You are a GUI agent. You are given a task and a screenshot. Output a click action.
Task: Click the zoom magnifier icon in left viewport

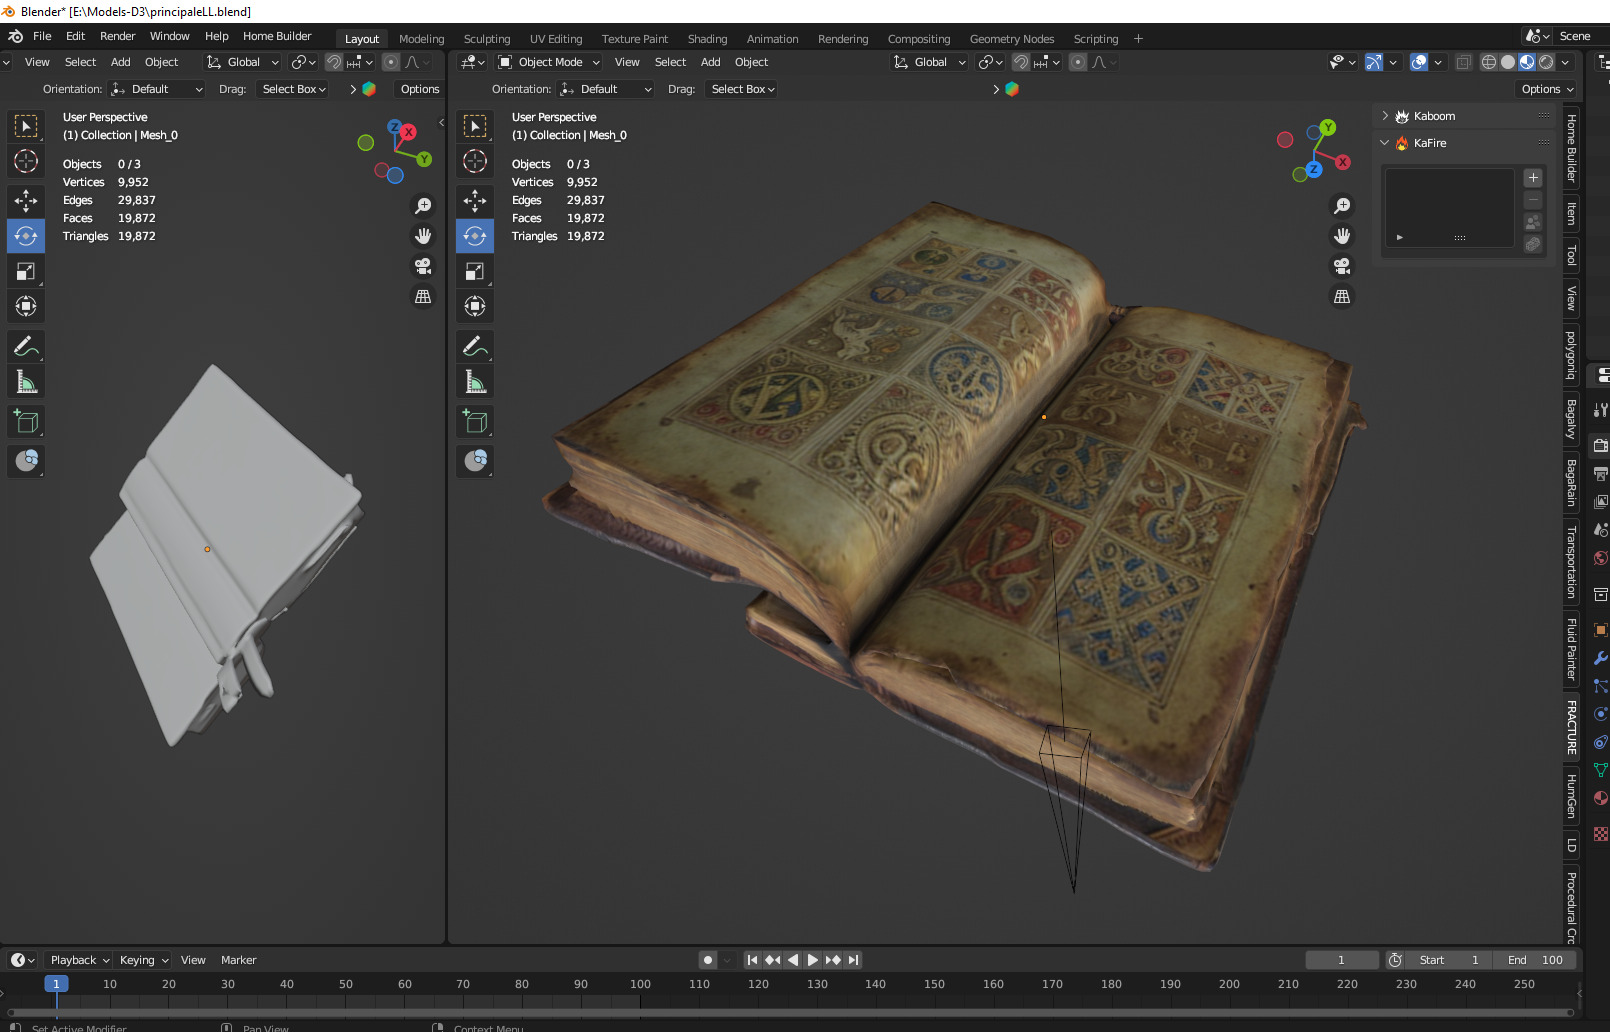[423, 206]
